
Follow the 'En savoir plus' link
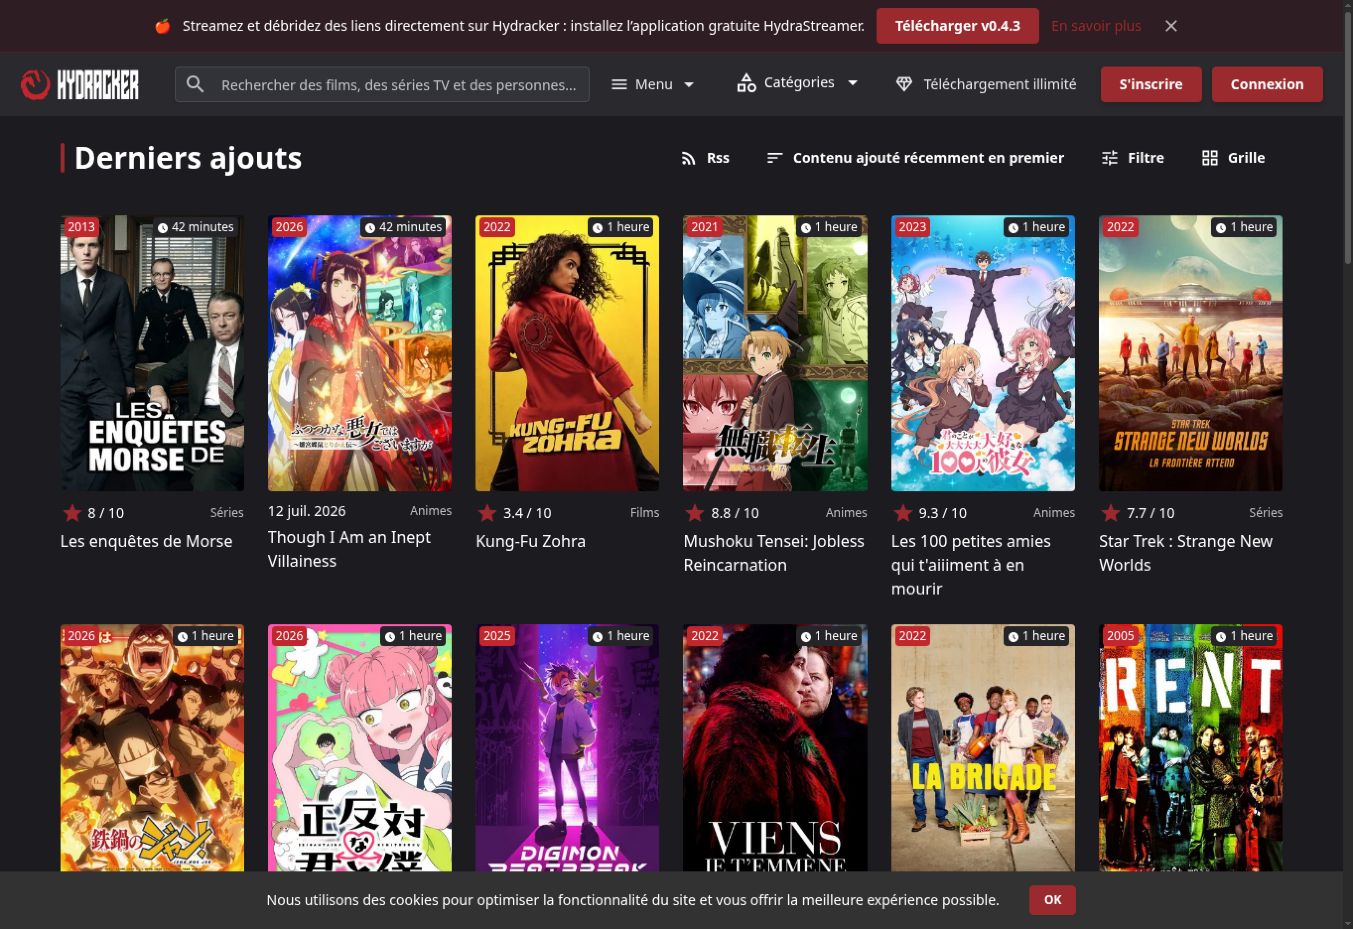[1096, 26]
